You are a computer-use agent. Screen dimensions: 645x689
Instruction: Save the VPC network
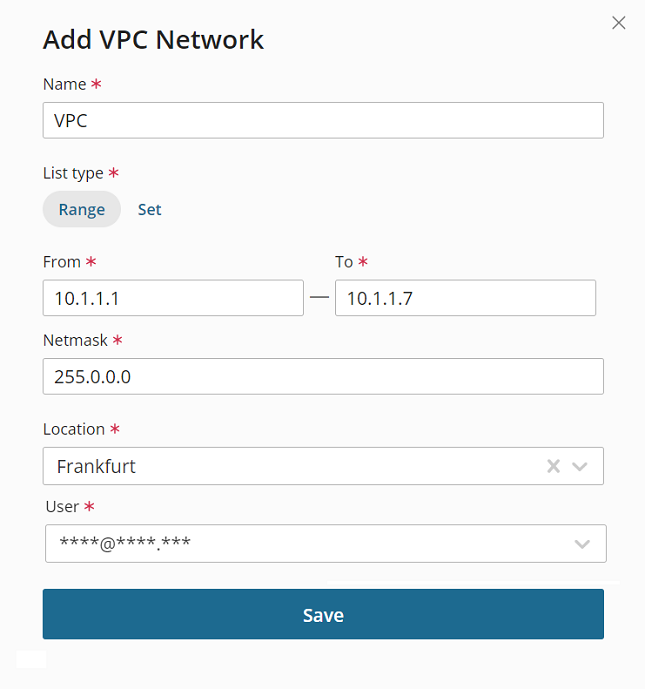click(323, 614)
